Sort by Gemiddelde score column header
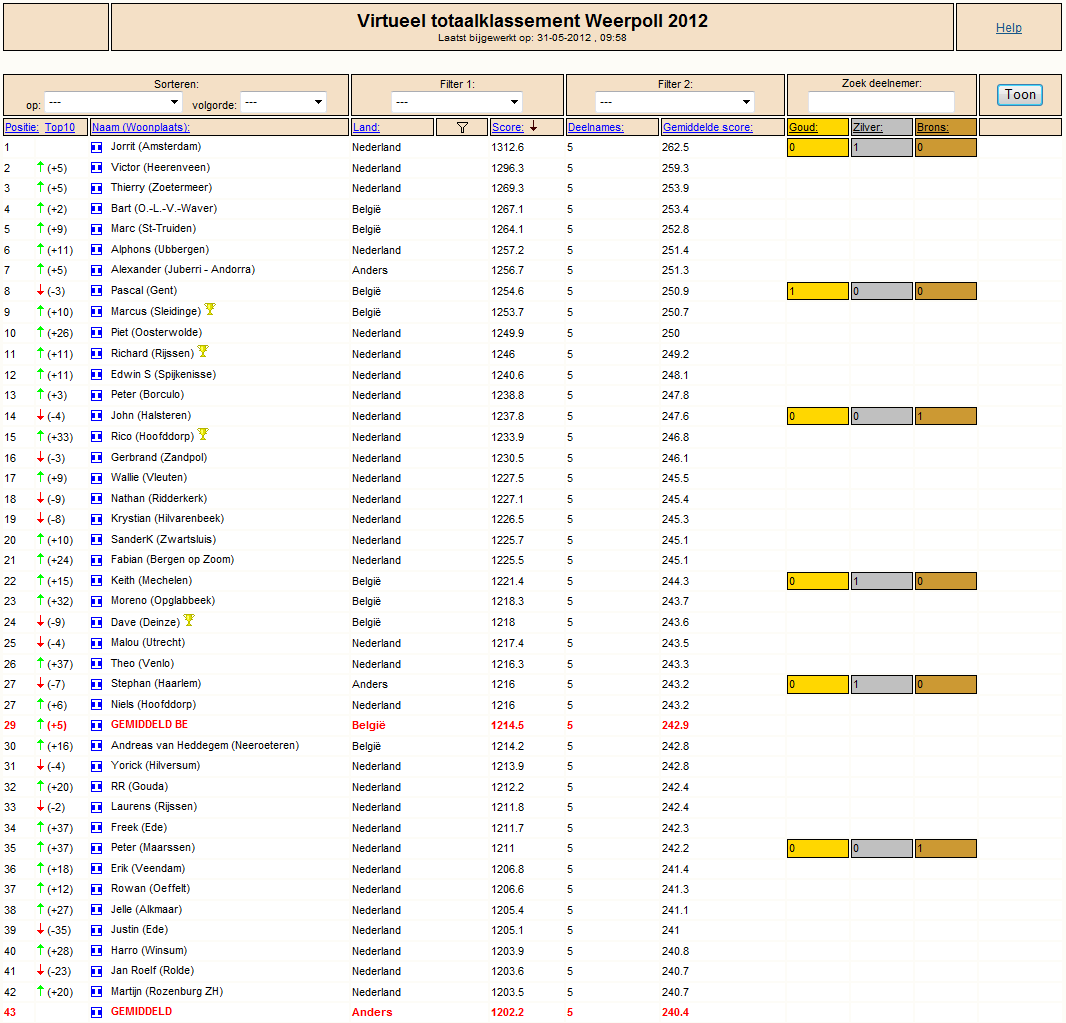Image resolution: width=1066 pixels, height=1023 pixels. (708, 127)
